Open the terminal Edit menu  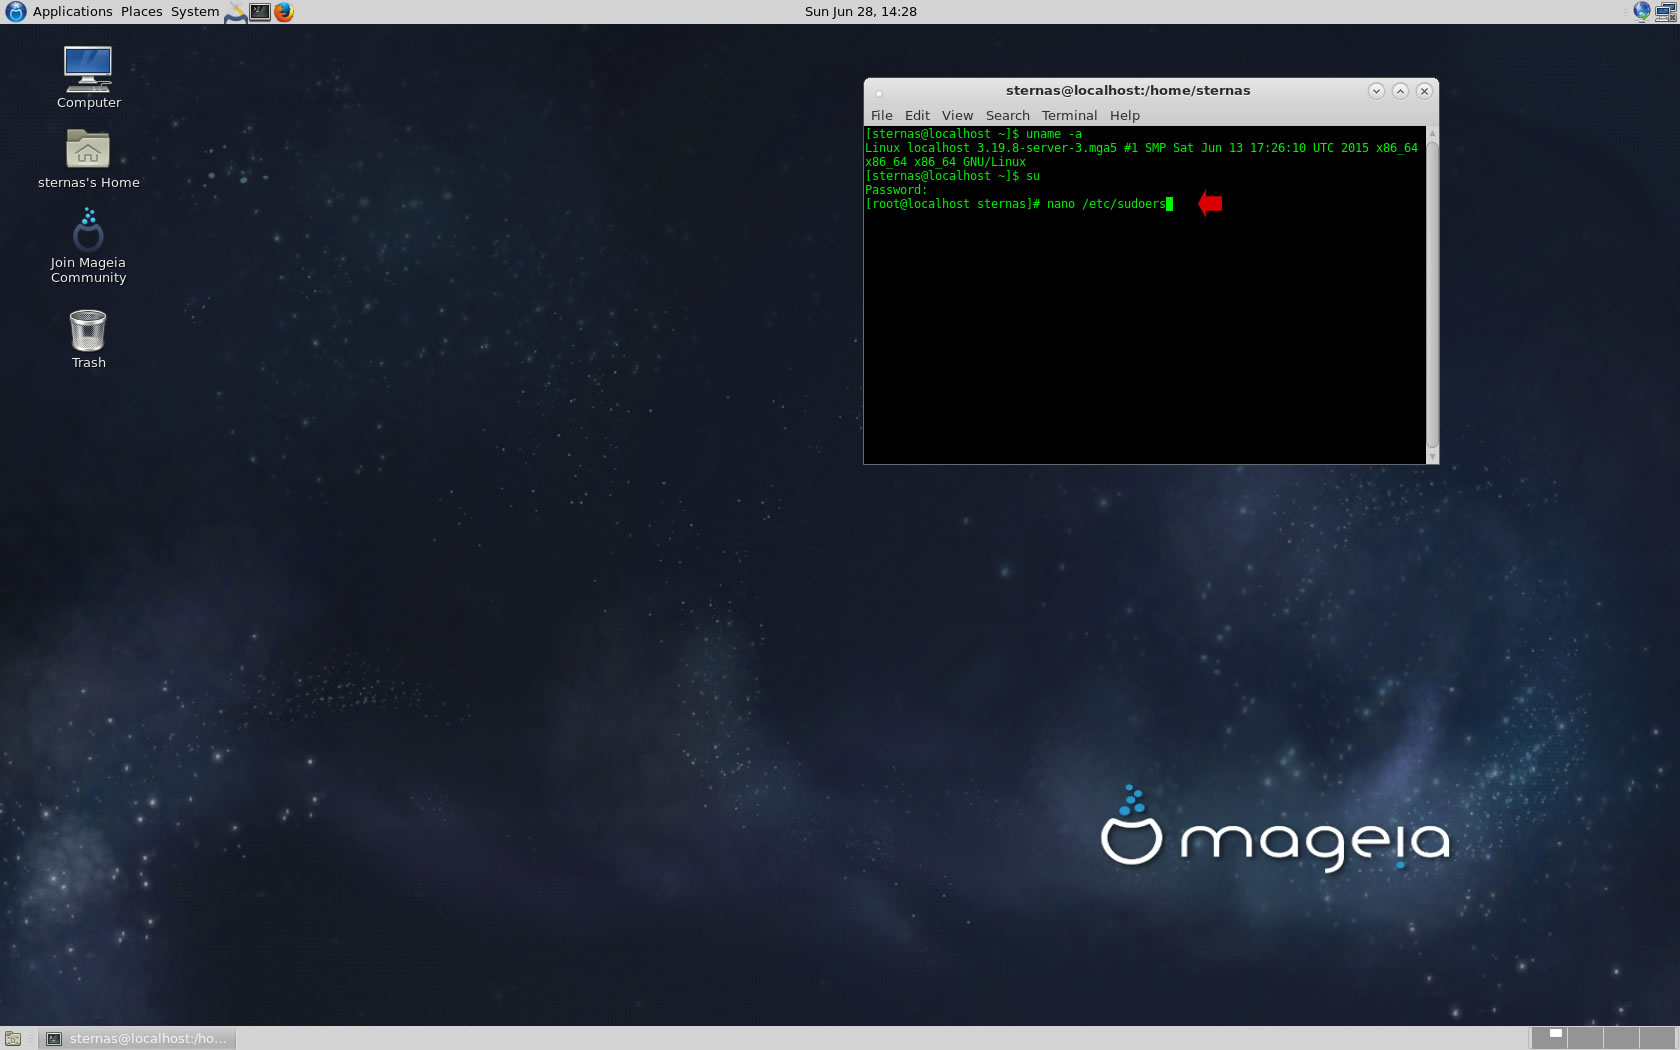pyautogui.click(x=917, y=116)
